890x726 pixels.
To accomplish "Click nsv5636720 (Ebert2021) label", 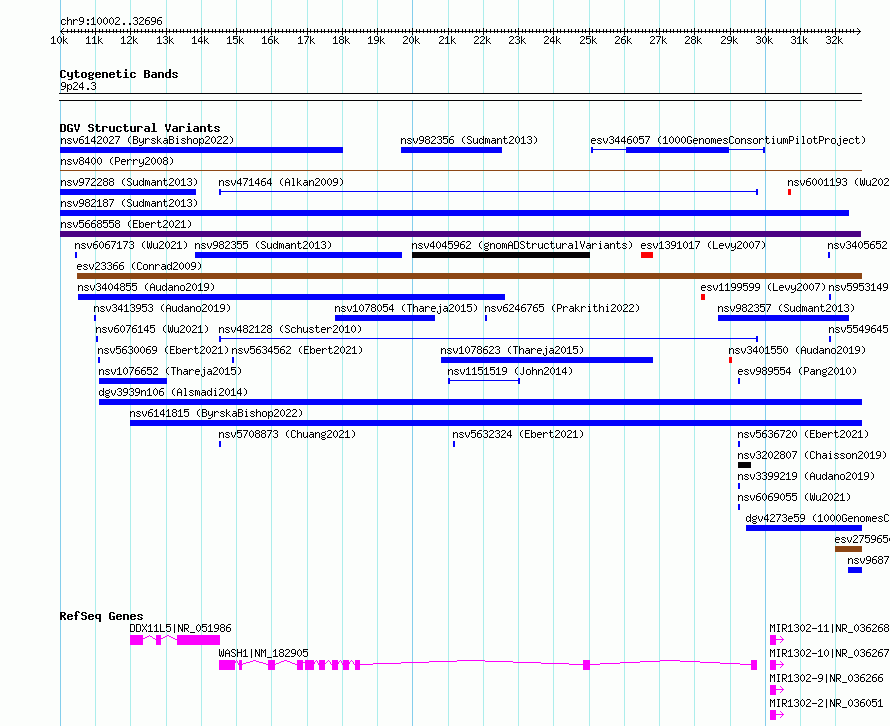I will click(803, 434).
